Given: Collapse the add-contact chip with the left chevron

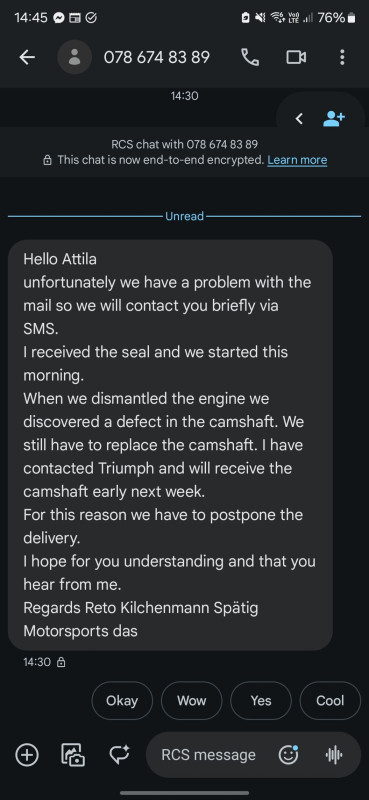Looking at the screenshot, I should tap(300, 119).
